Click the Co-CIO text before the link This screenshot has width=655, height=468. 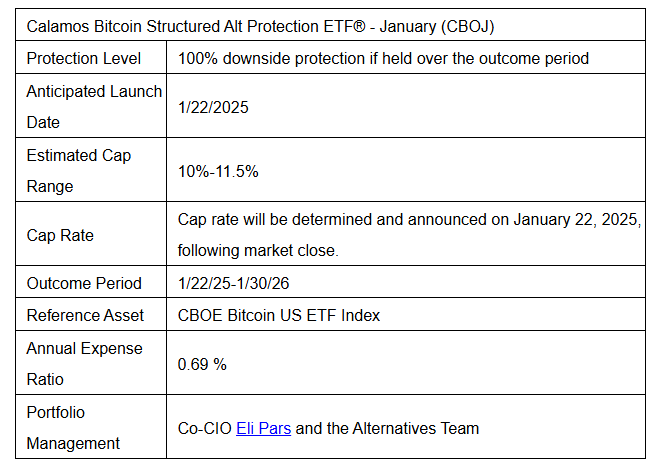205,428
